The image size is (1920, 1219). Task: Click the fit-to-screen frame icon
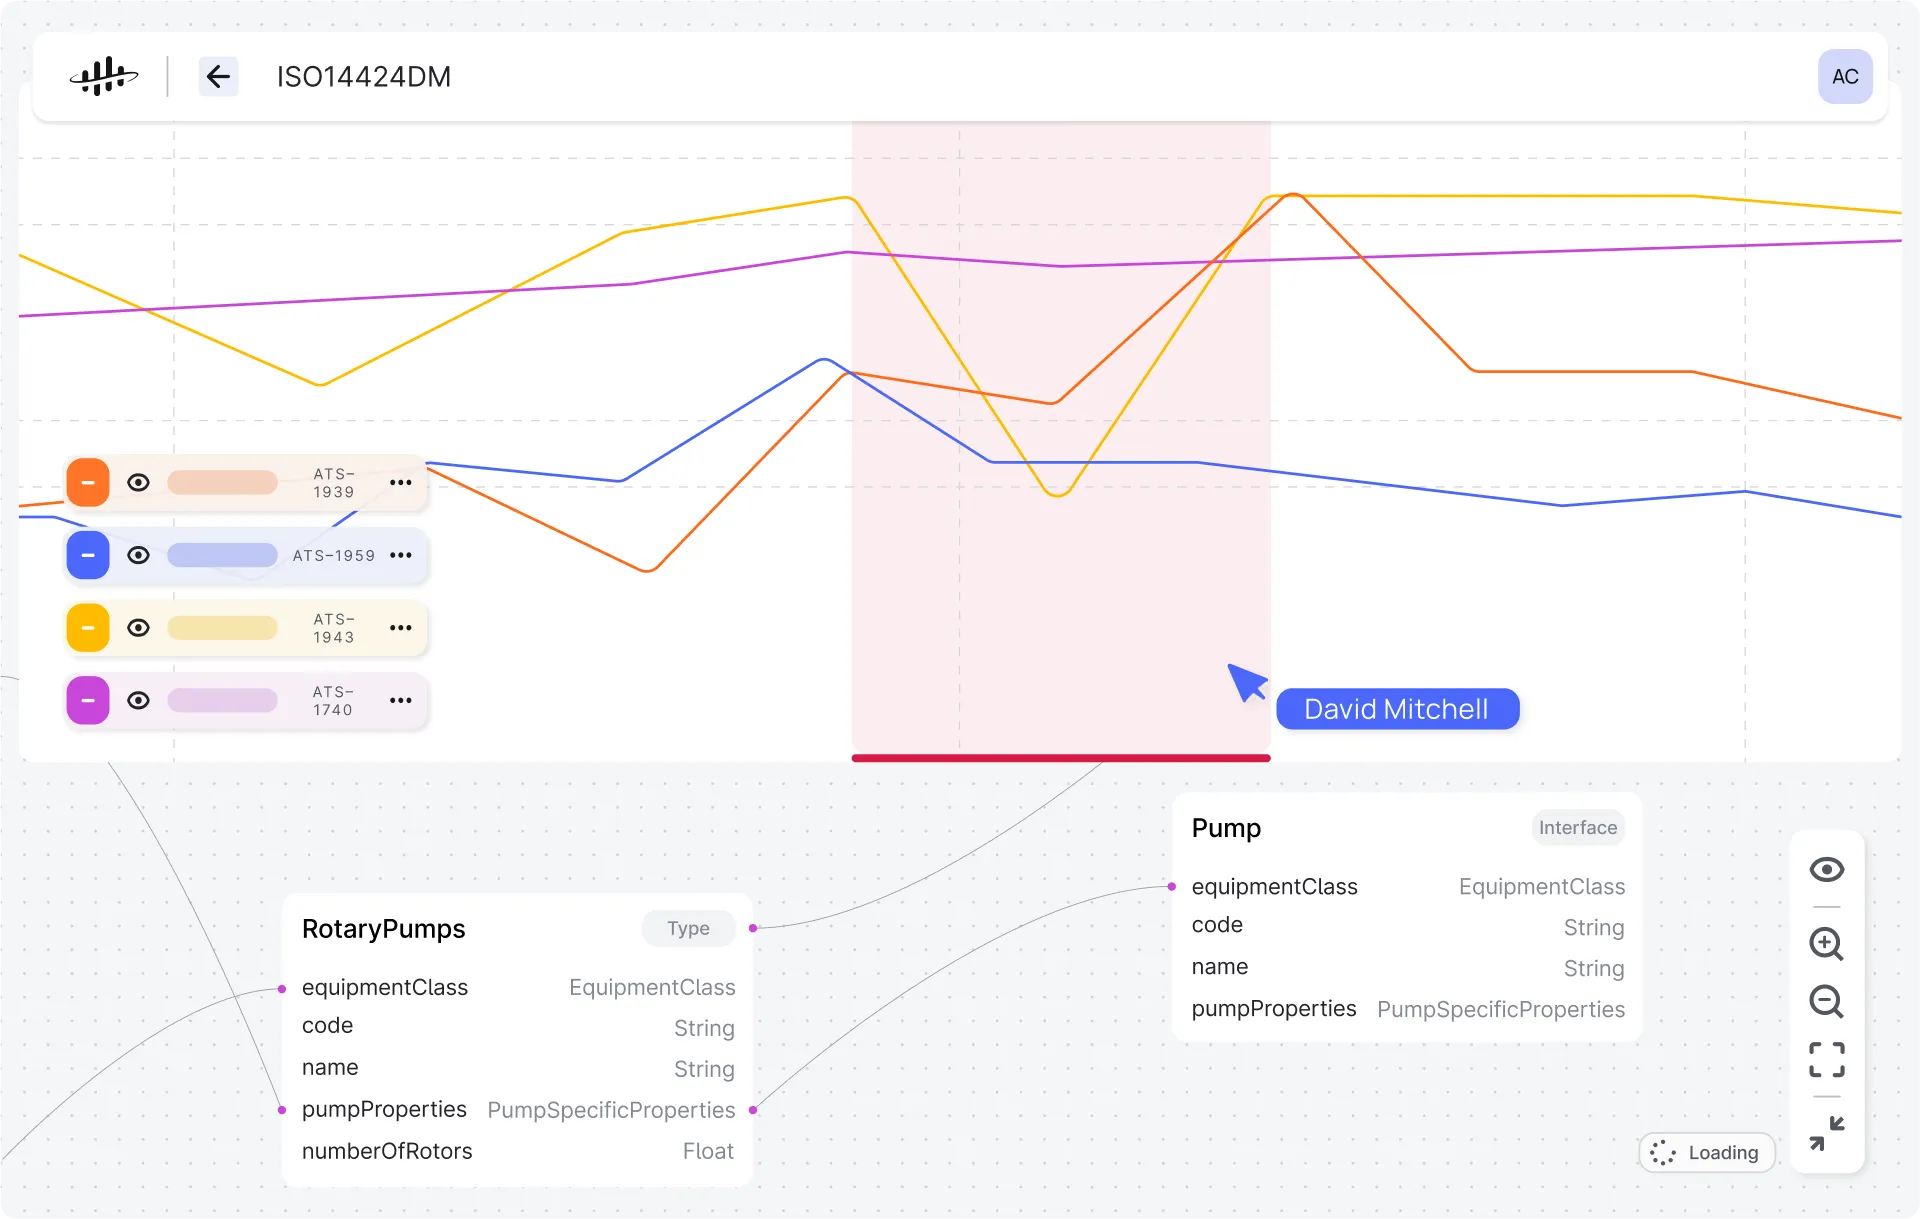[x=1826, y=1059]
